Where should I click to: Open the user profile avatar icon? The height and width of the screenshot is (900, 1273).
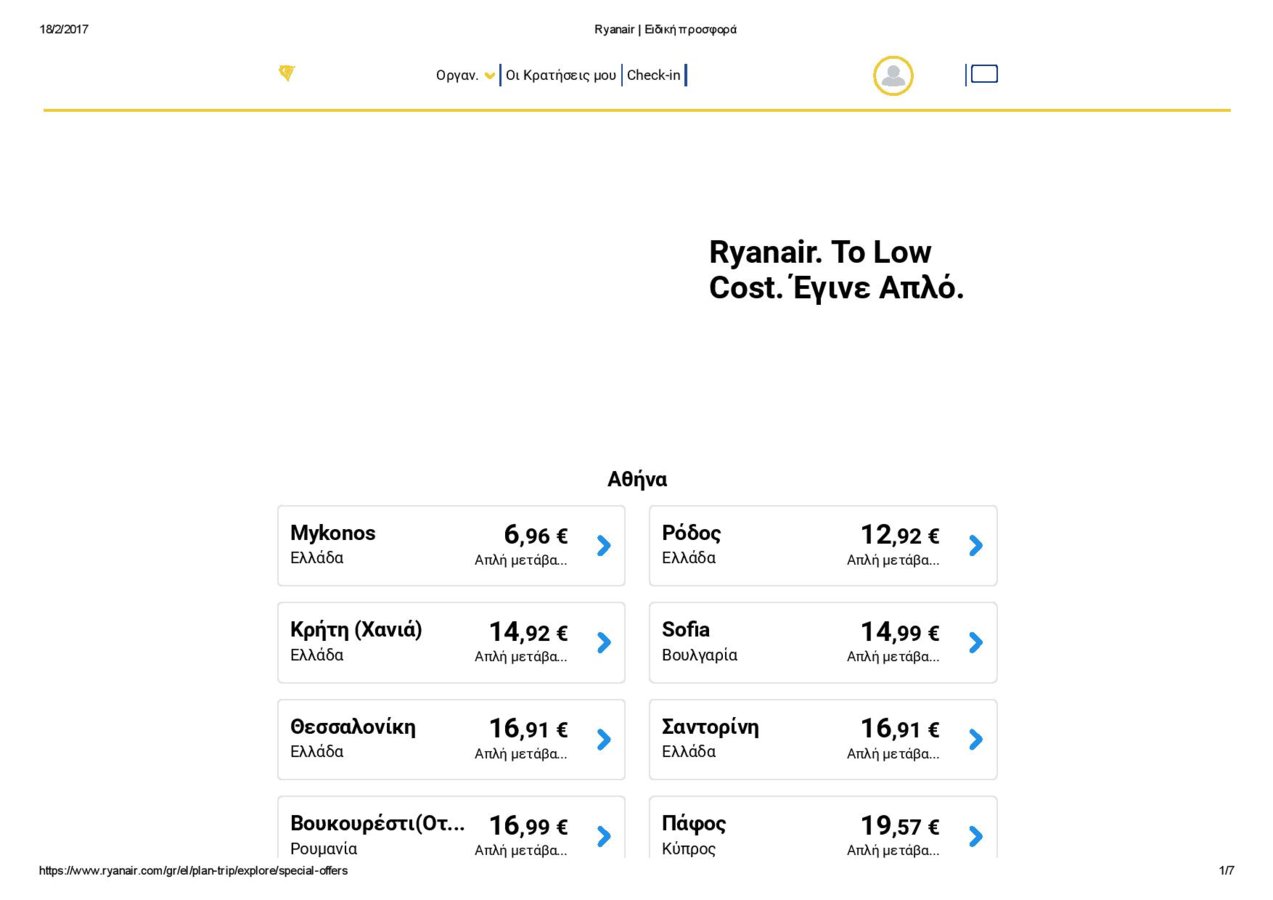893,76
